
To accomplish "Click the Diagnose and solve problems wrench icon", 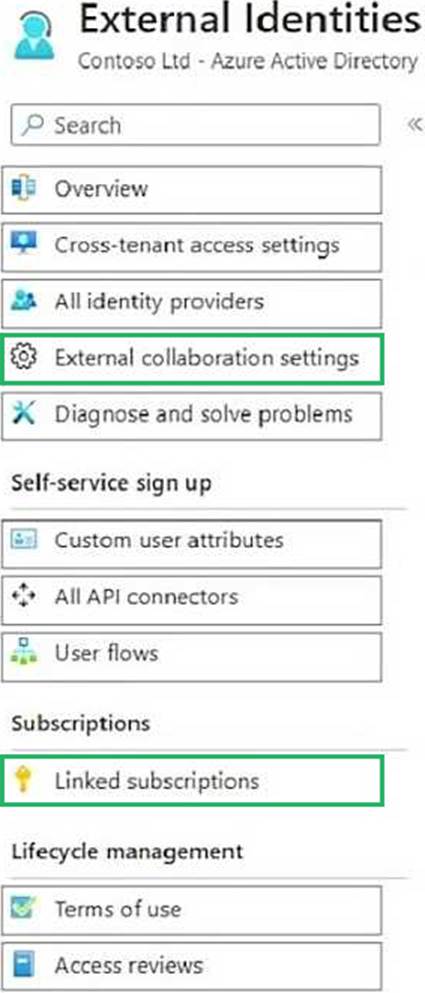I will 24,415.
